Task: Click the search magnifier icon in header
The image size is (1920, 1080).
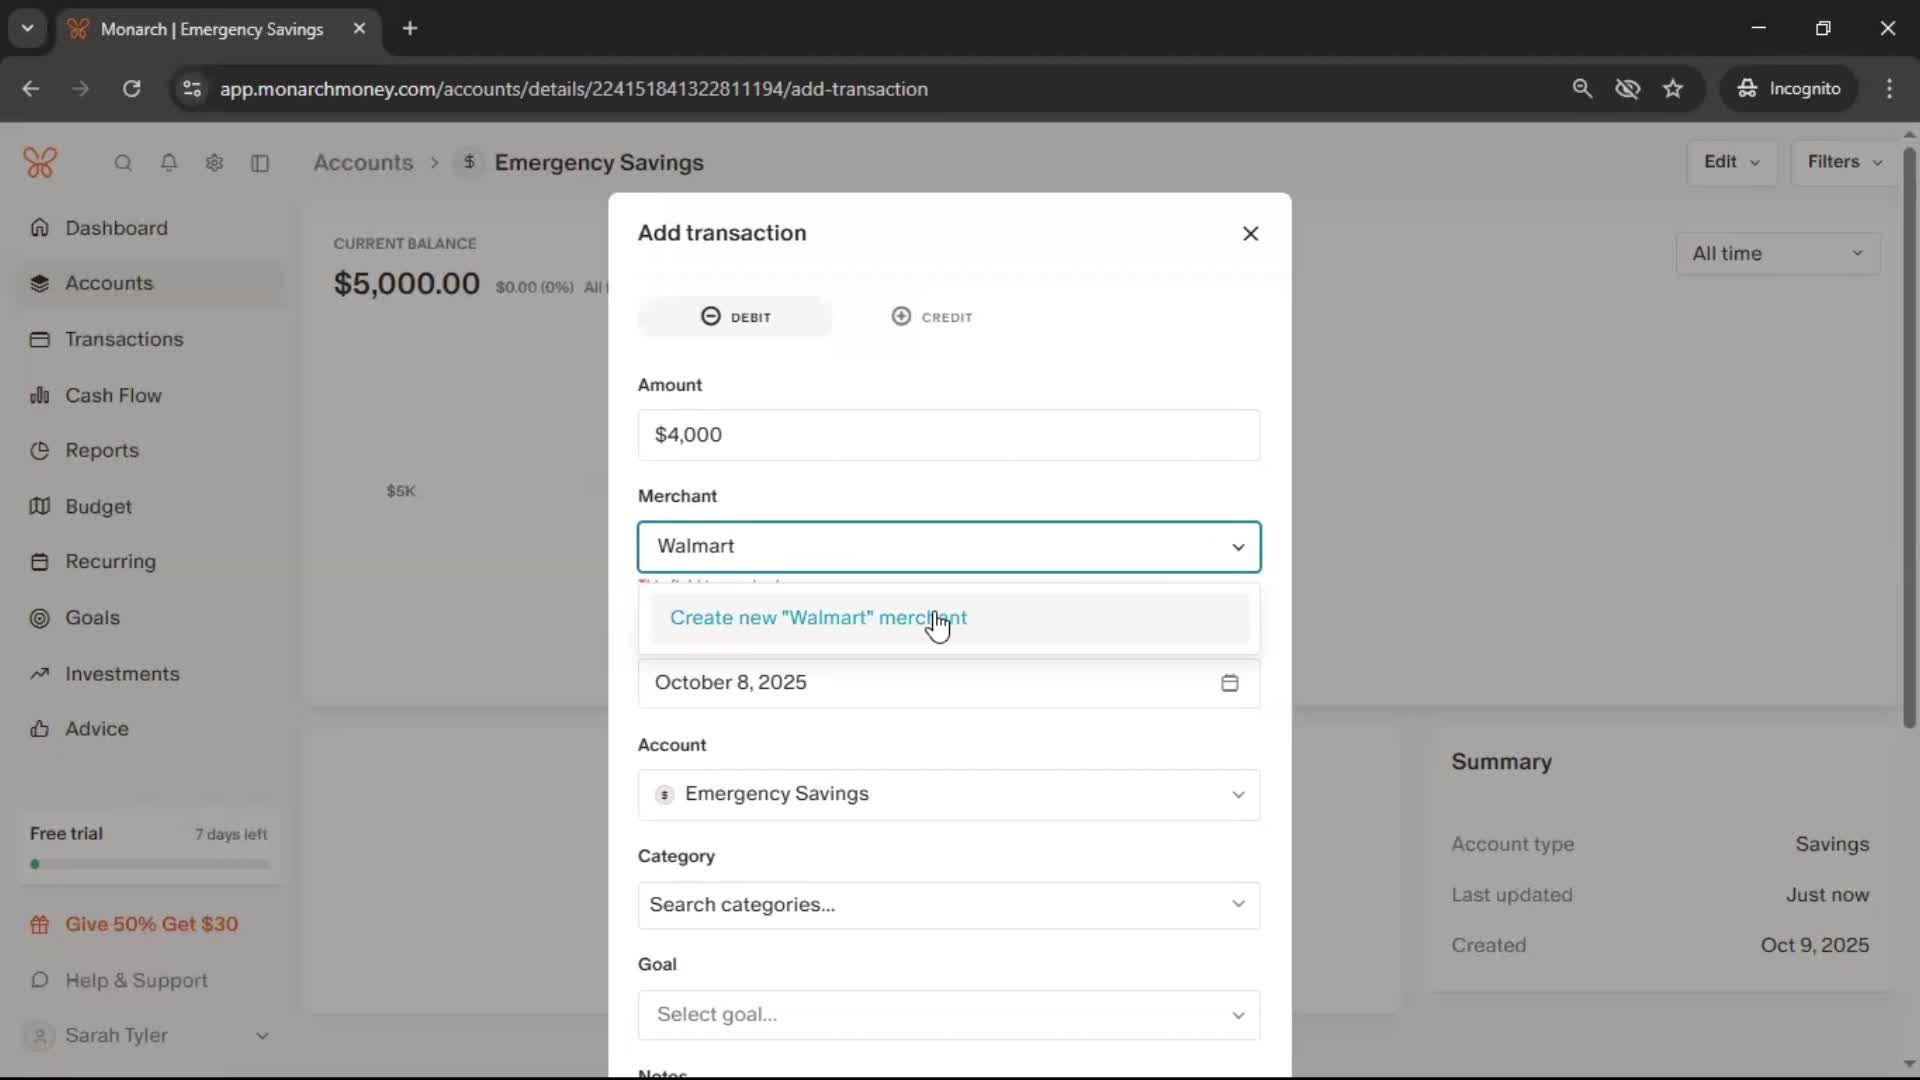Action: (123, 163)
